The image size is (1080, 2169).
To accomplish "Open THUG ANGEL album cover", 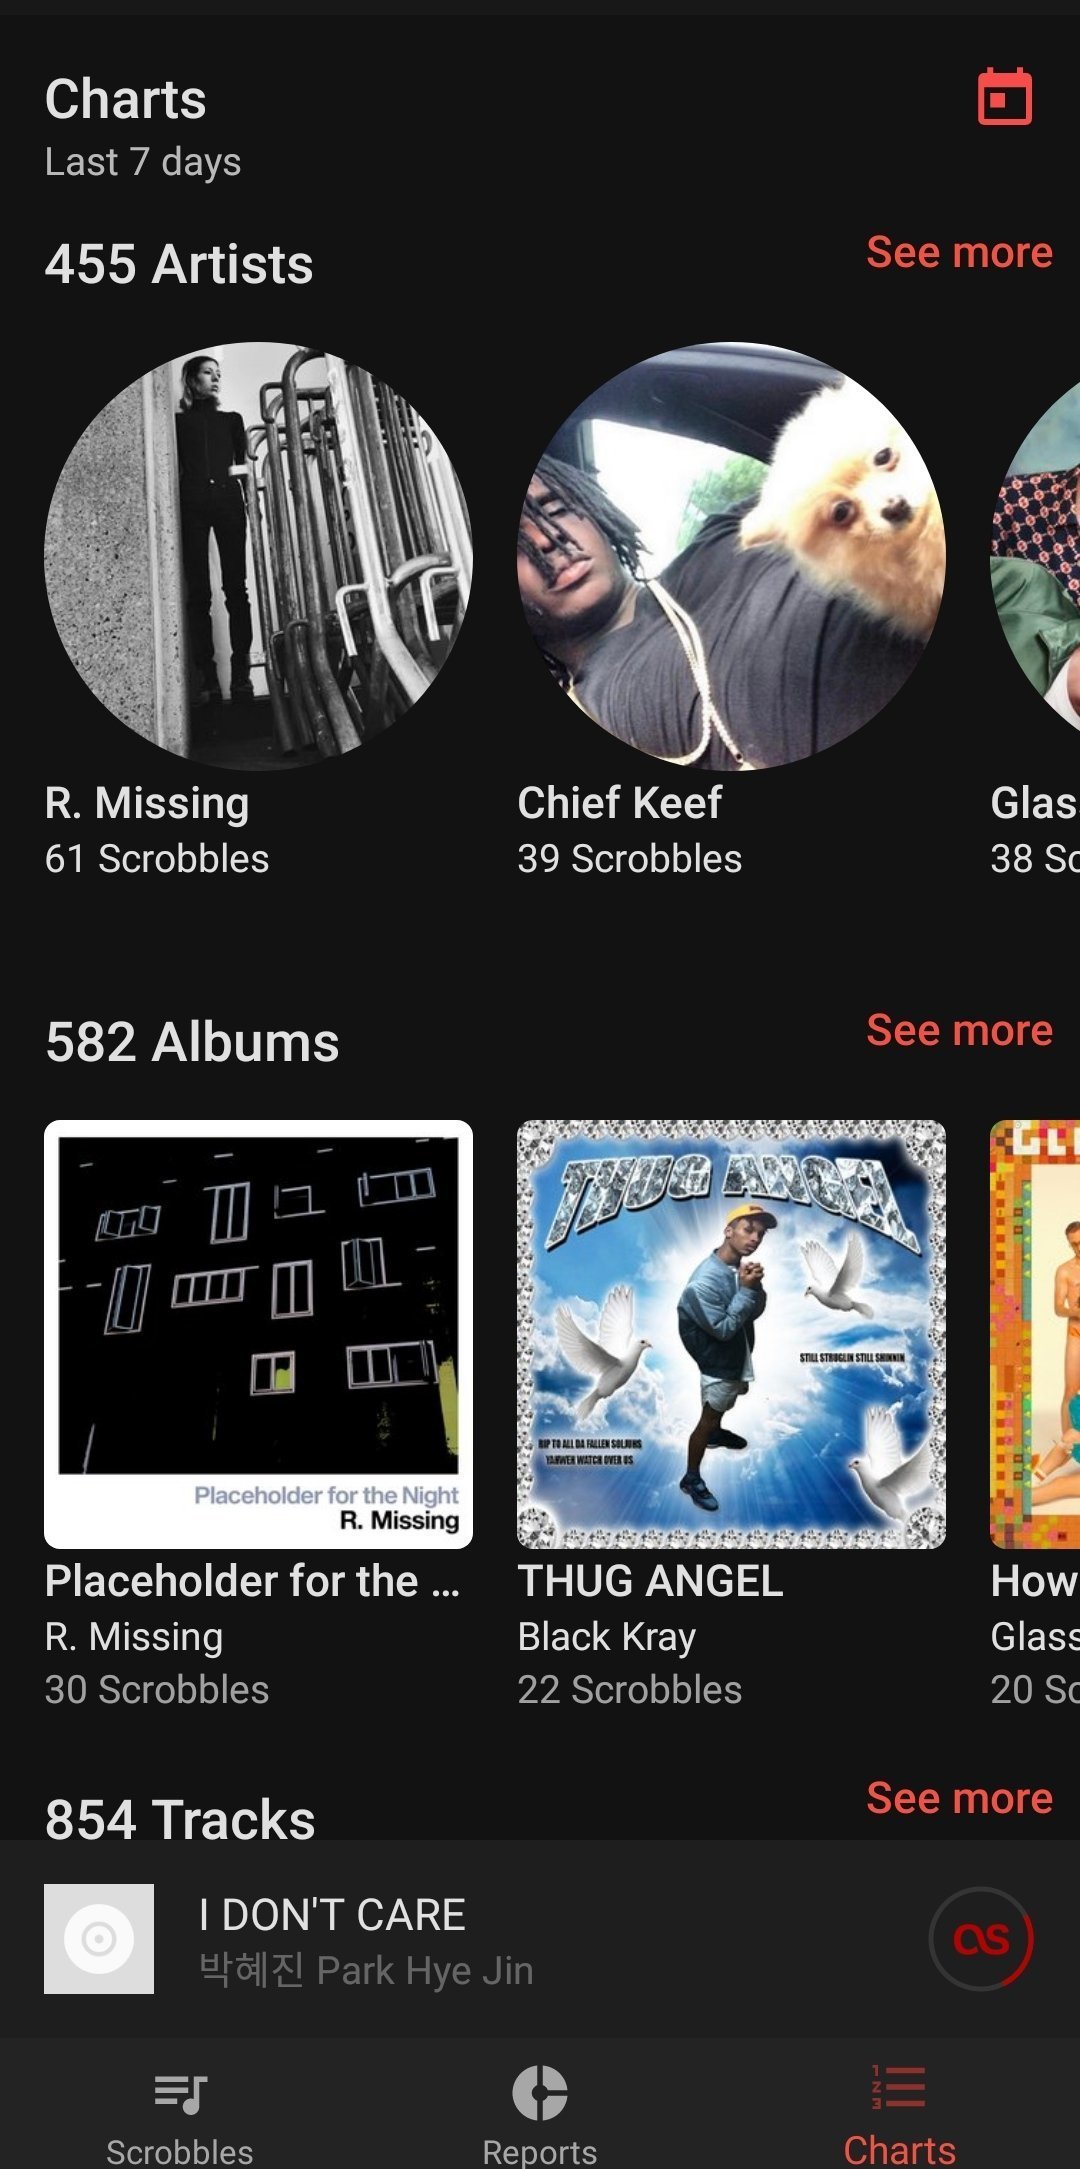I will pyautogui.click(x=731, y=1334).
